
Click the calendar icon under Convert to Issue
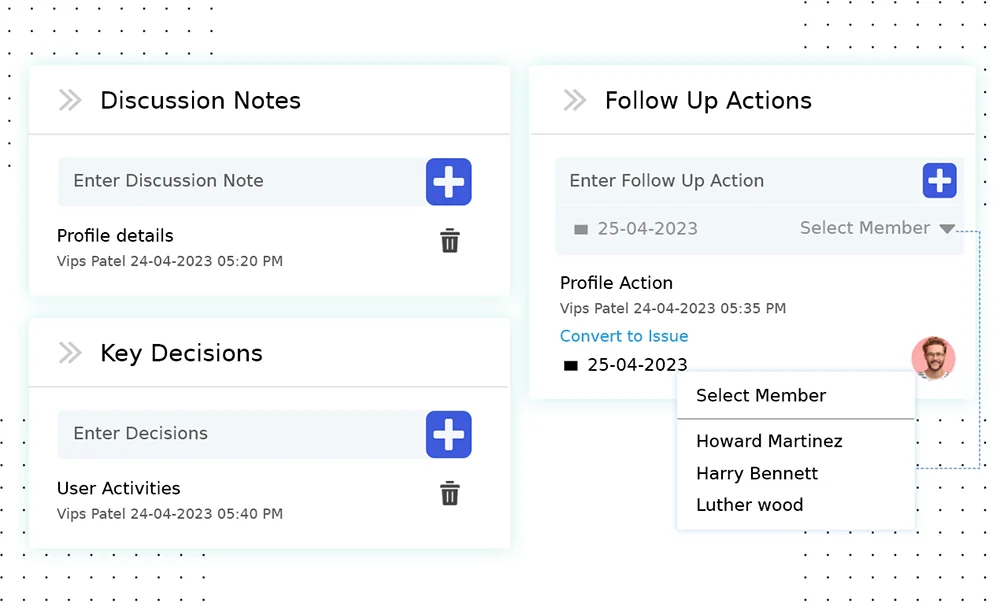coord(571,366)
